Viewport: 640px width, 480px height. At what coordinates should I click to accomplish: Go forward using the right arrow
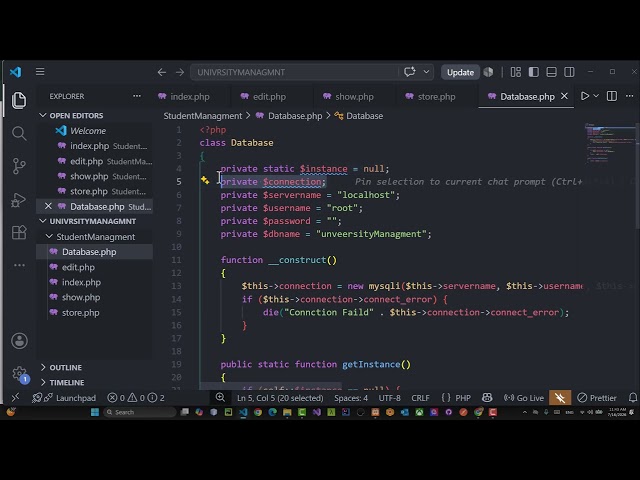pyautogui.click(x=180, y=72)
